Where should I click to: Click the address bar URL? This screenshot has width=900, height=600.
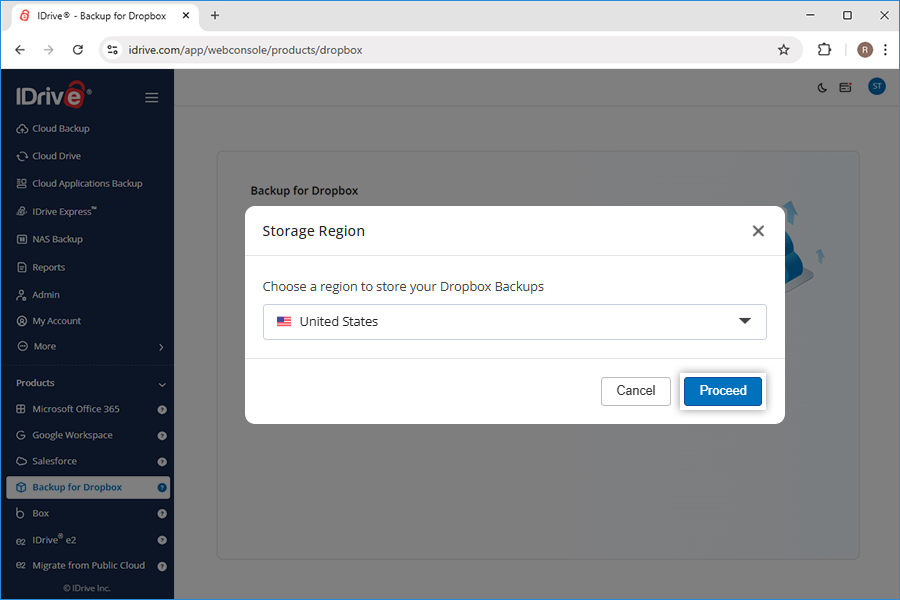245,50
